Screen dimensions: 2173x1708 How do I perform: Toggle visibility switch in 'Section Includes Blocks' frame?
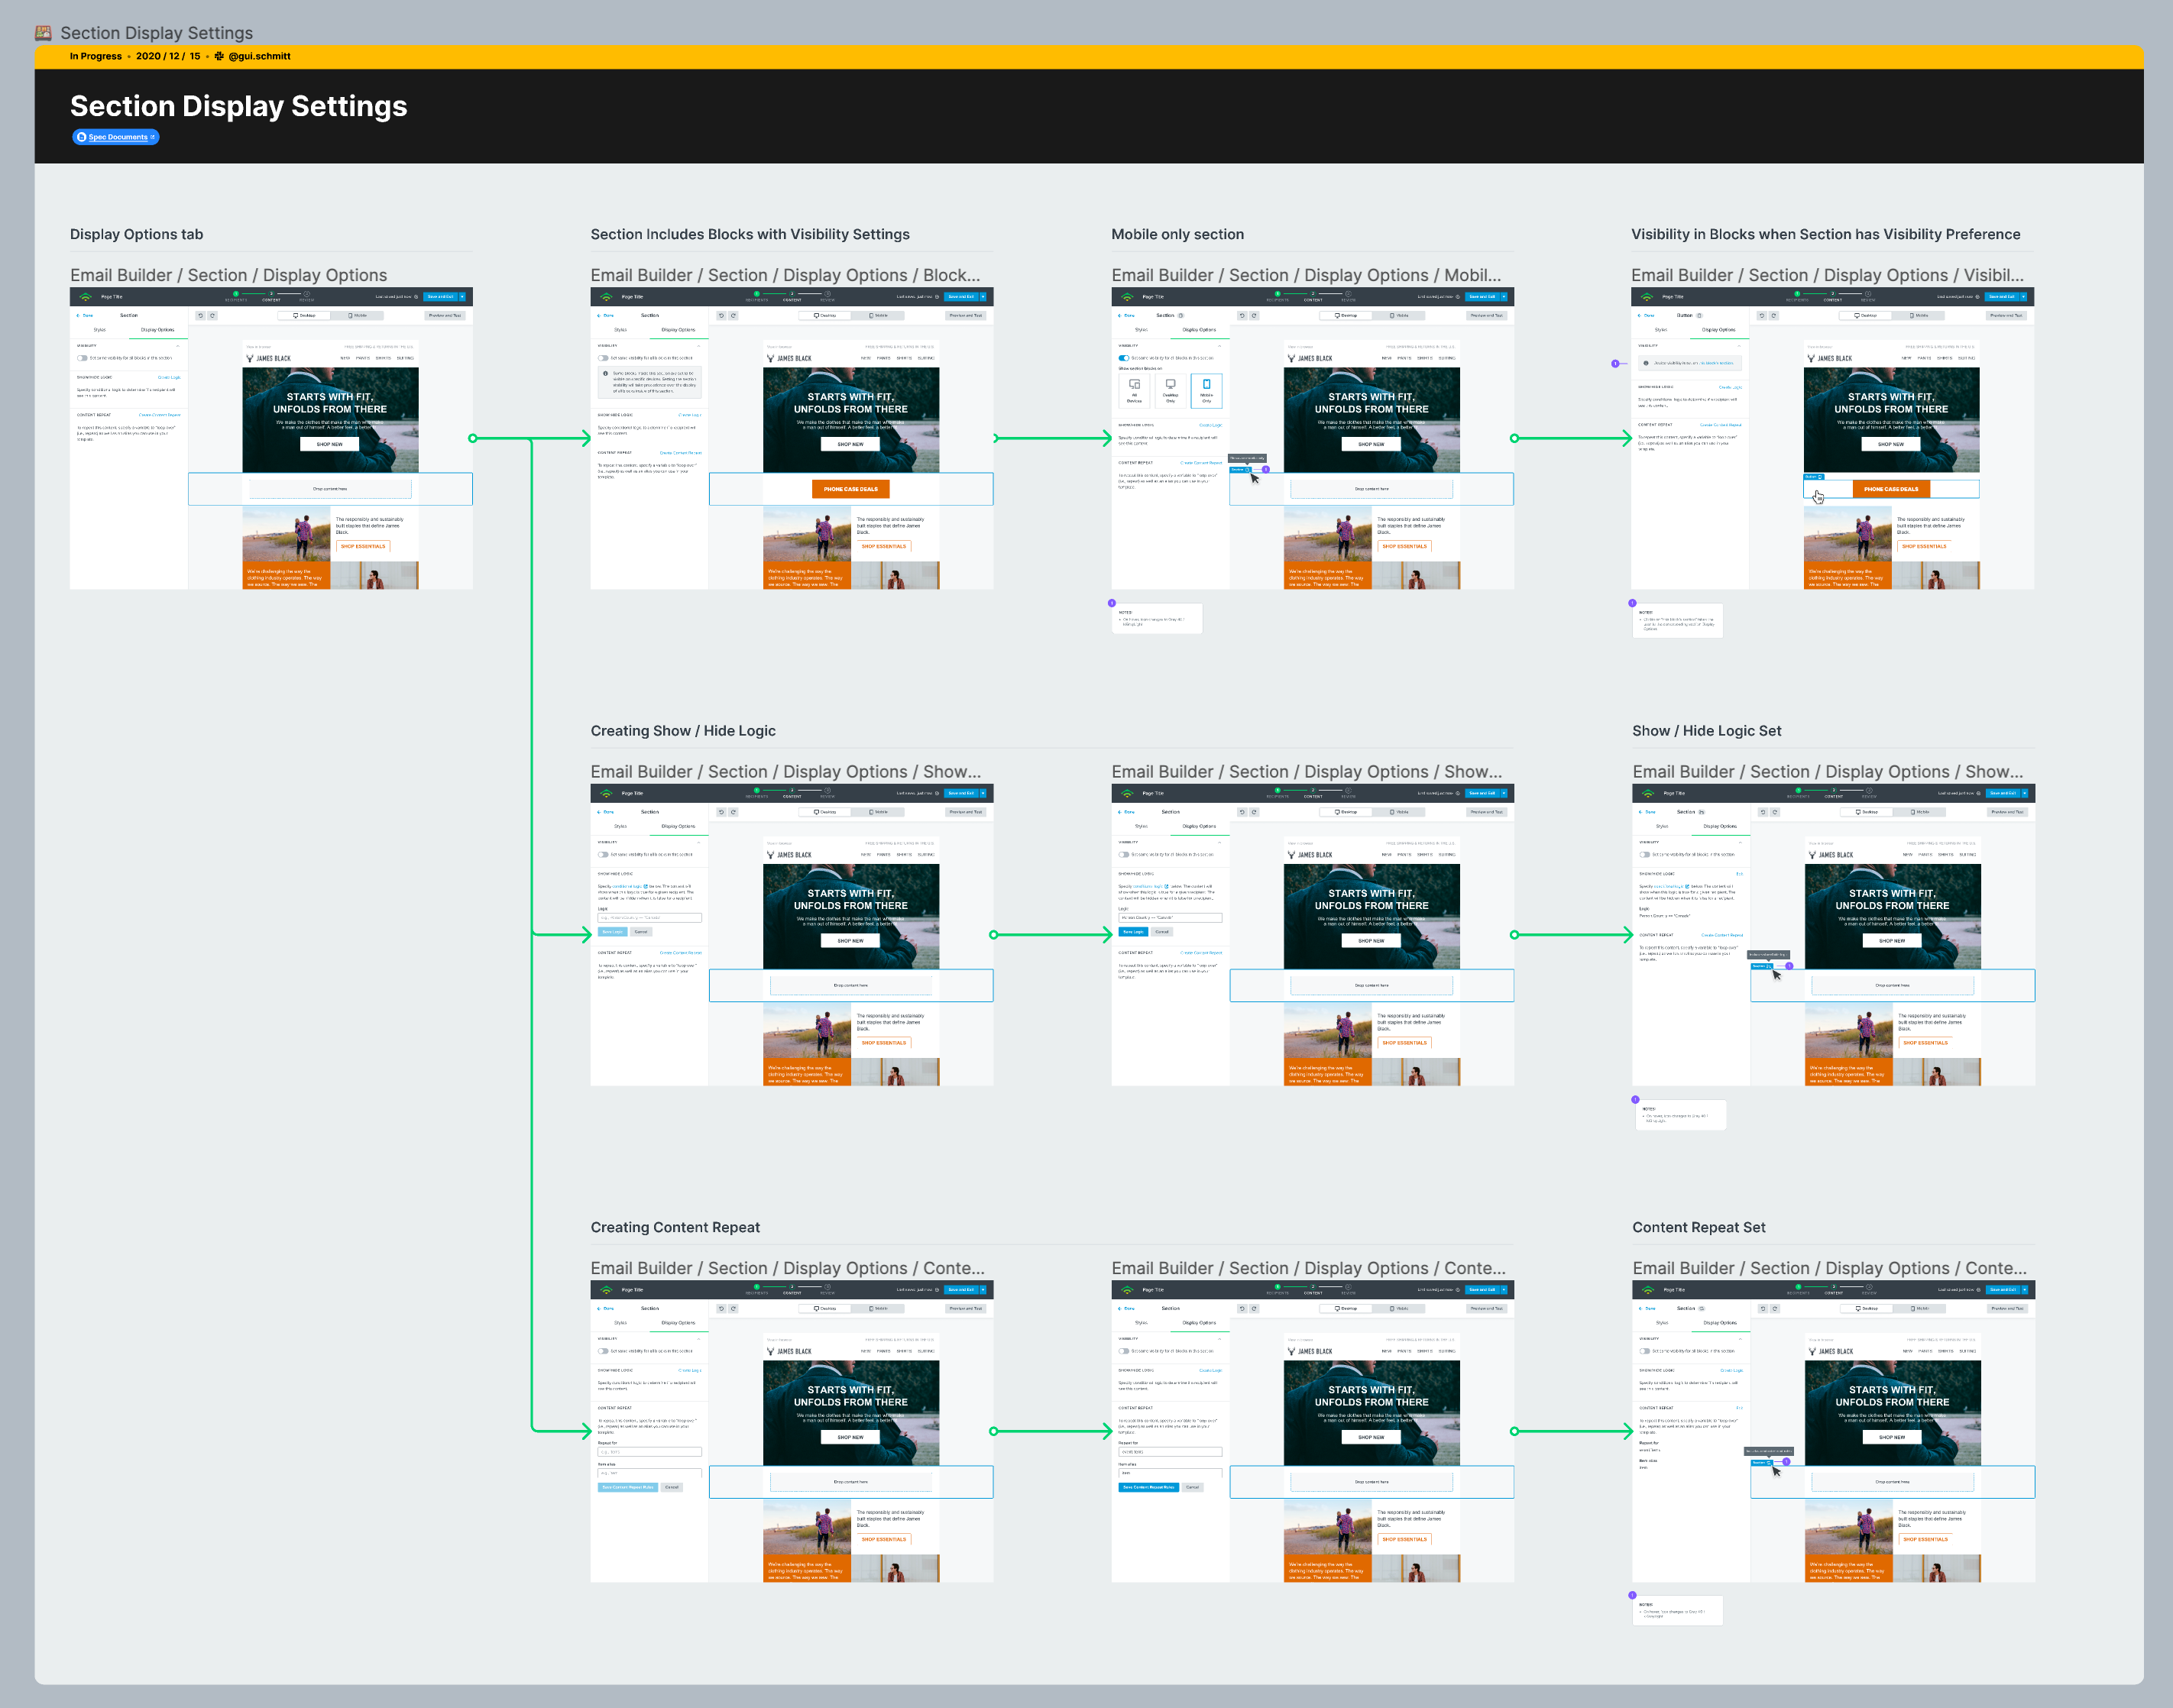[603, 358]
